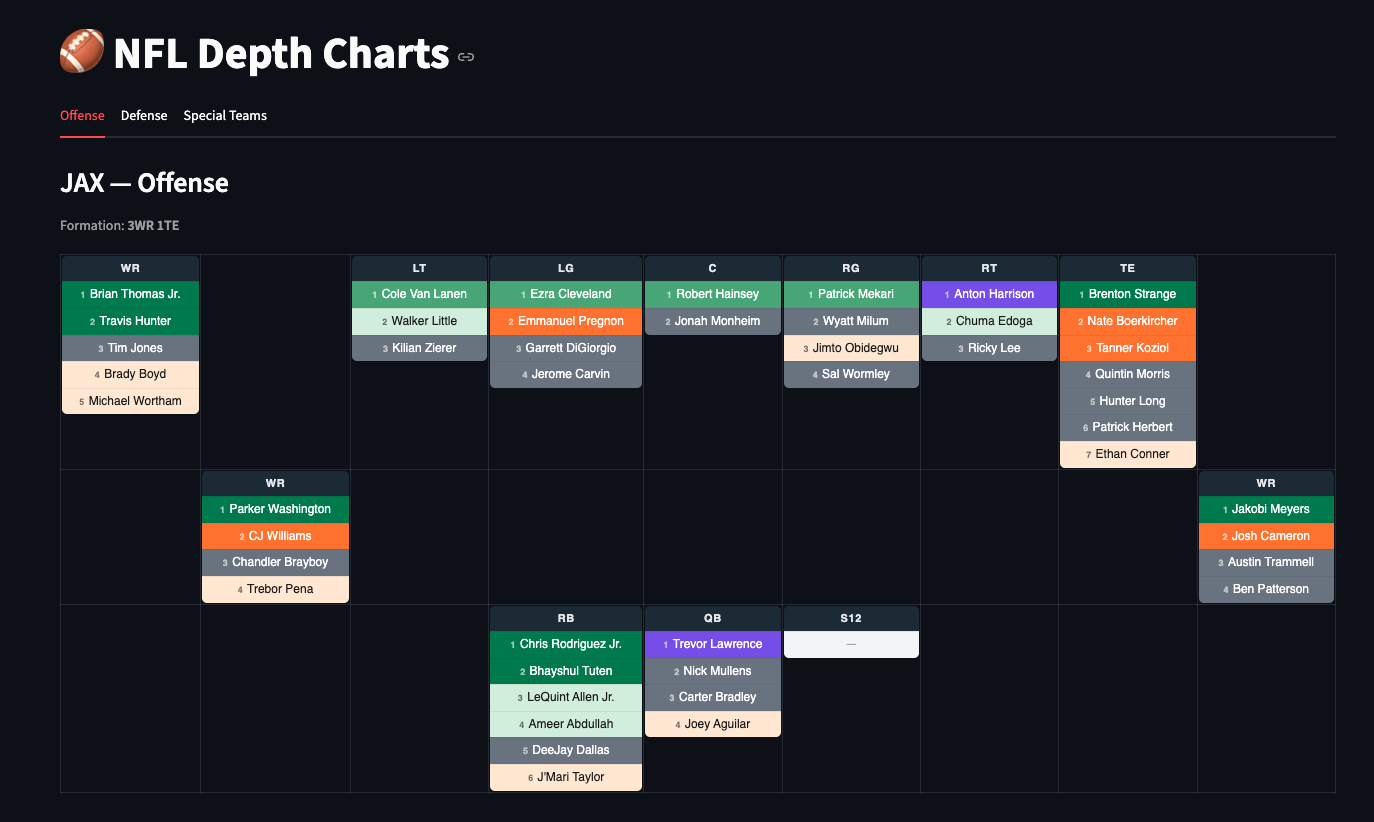Click Emmanuel Pregnon orange row
Image resolution: width=1374 pixels, height=822 pixels.
566,321
